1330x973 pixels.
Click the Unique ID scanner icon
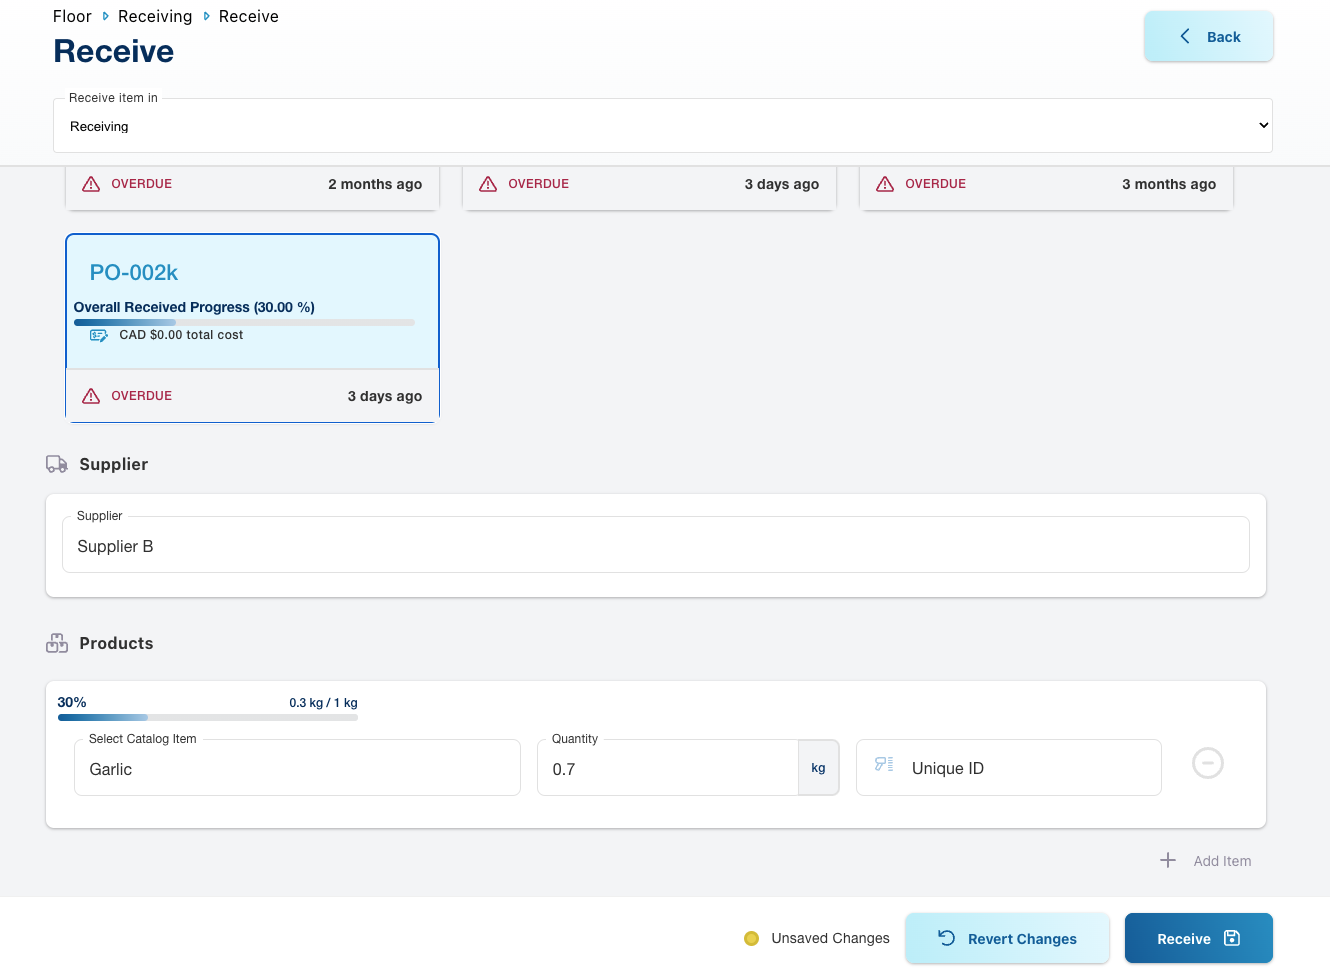pos(884,765)
